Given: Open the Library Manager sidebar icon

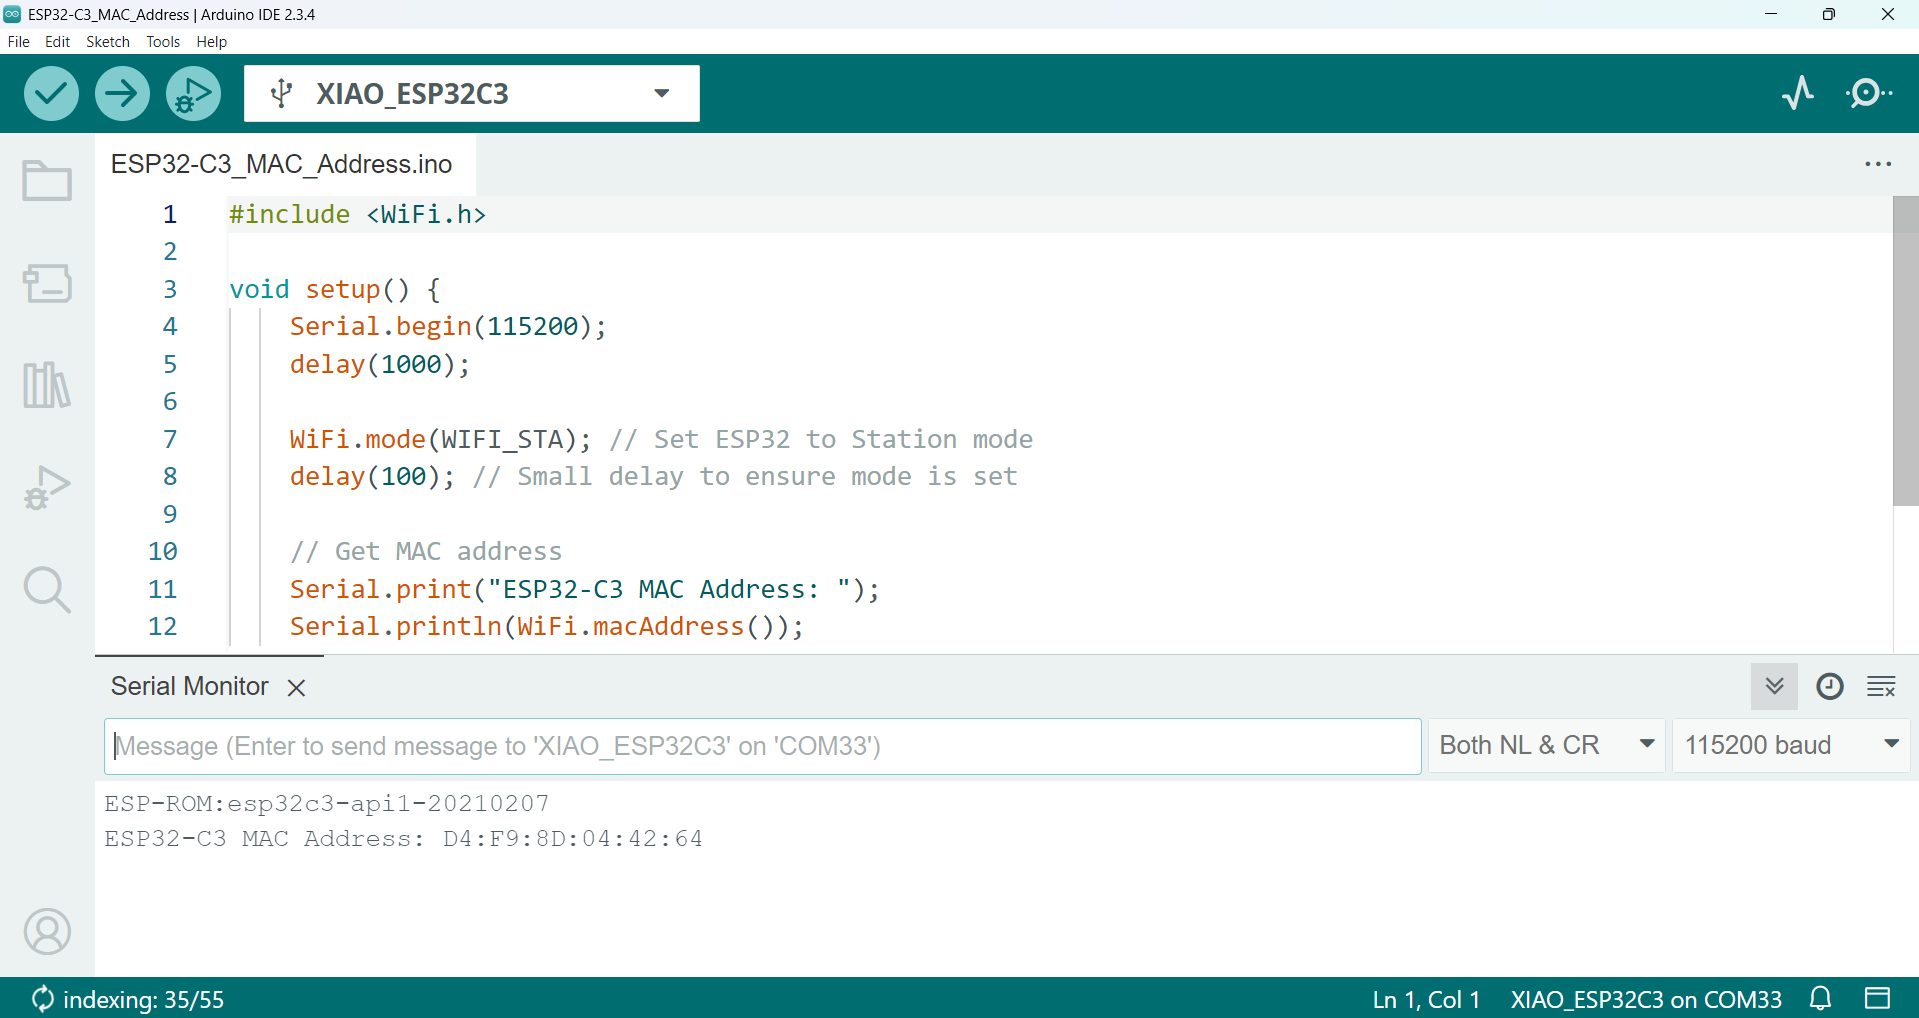Looking at the screenshot, I should click(47, 385).
